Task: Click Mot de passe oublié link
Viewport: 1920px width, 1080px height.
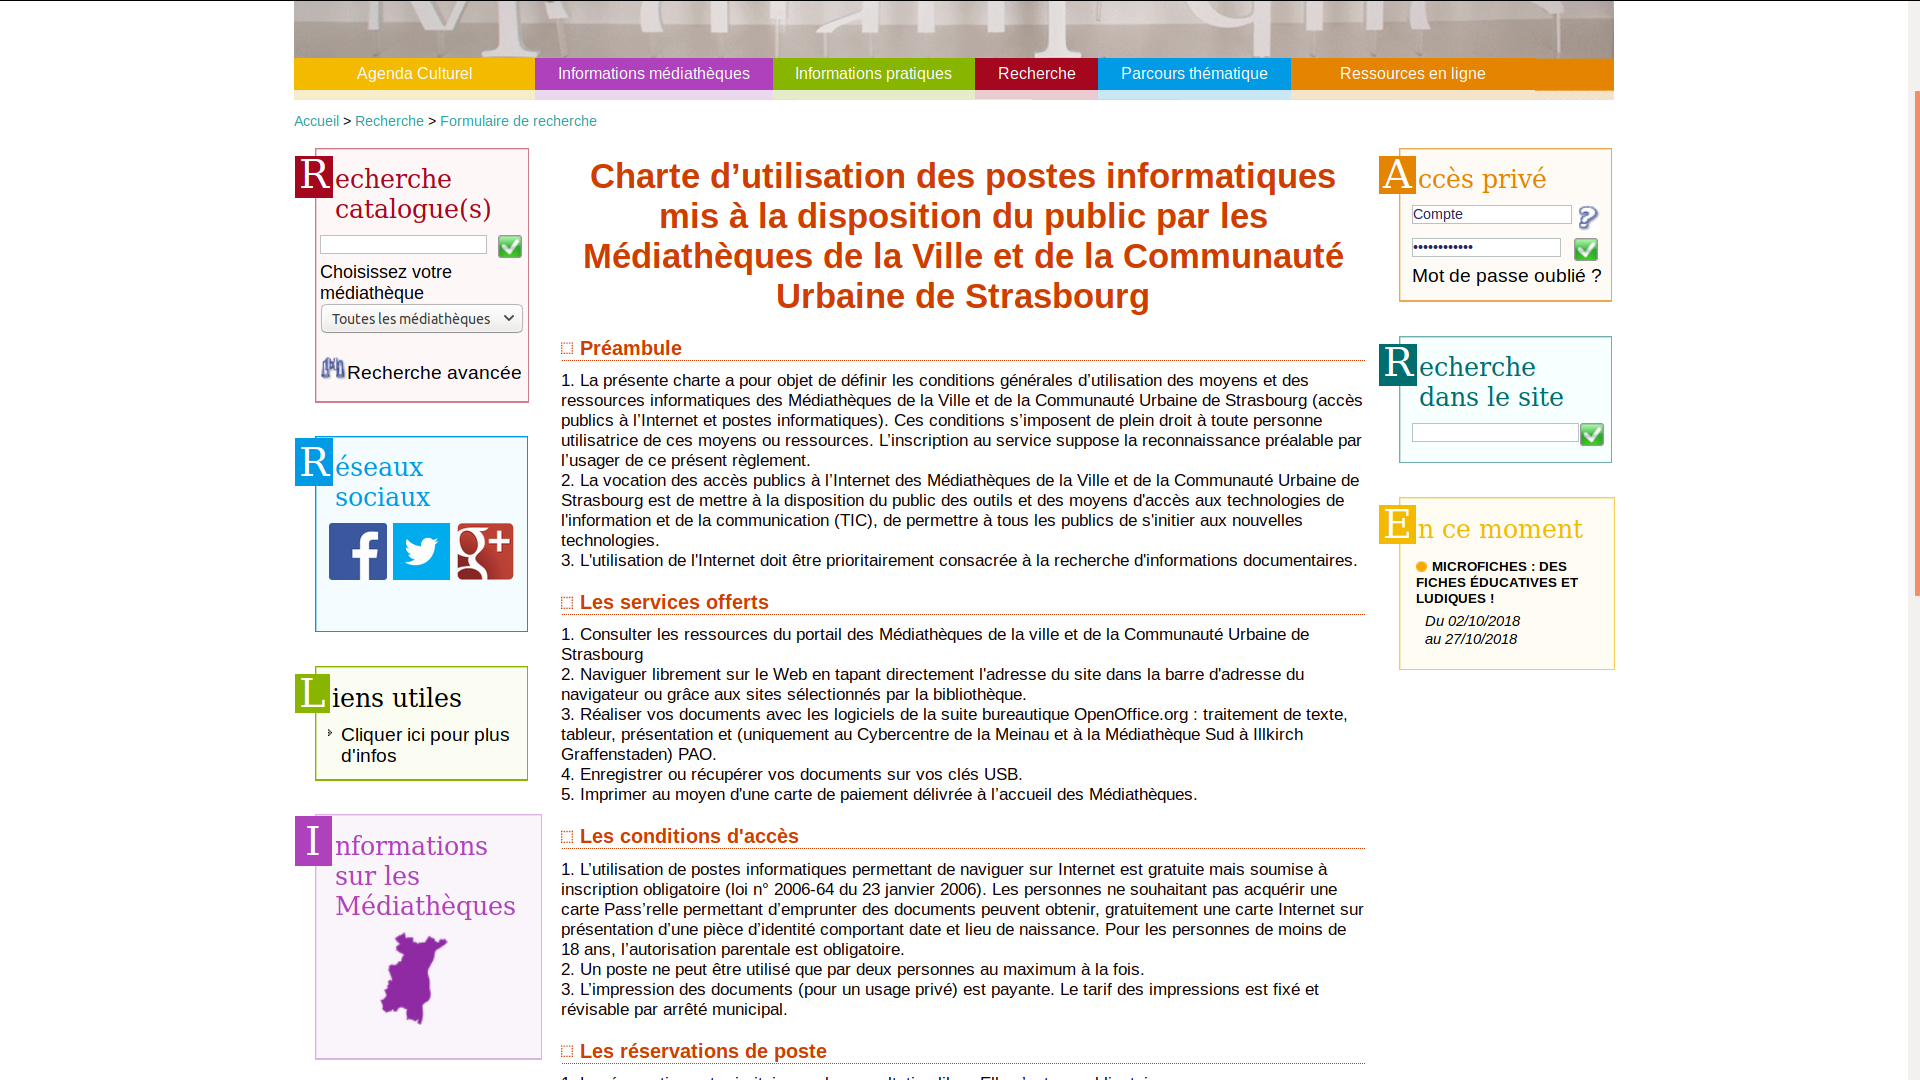Action: tap(1506, 276)
